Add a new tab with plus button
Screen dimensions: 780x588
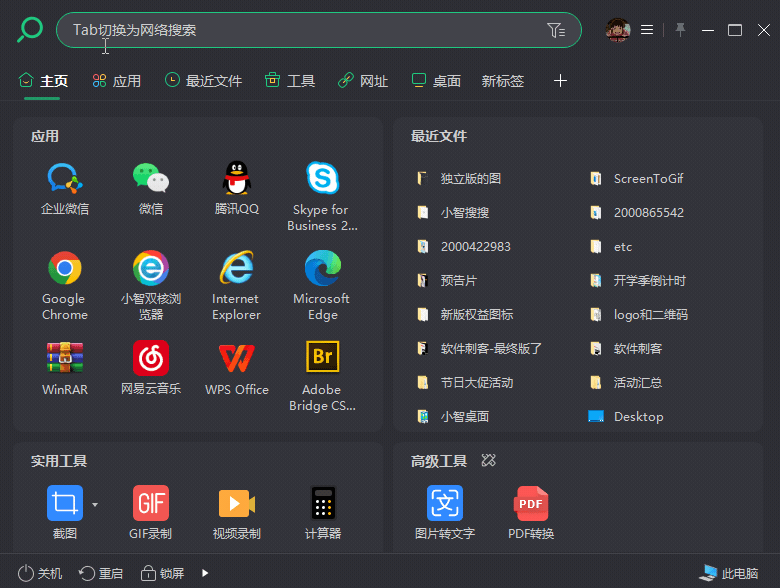560,81
